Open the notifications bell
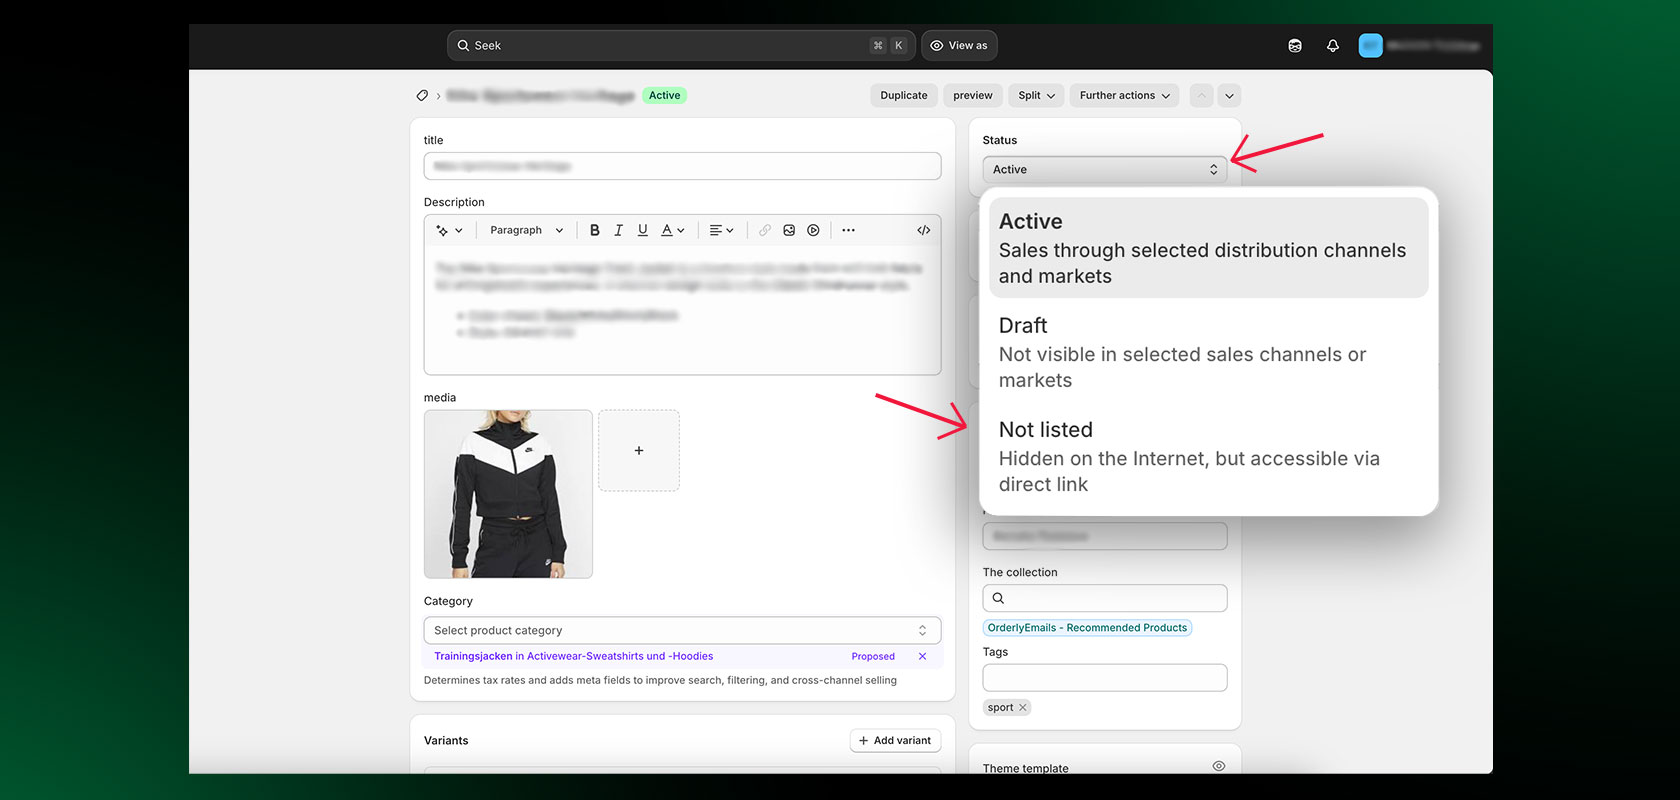 click(1332, 46)
